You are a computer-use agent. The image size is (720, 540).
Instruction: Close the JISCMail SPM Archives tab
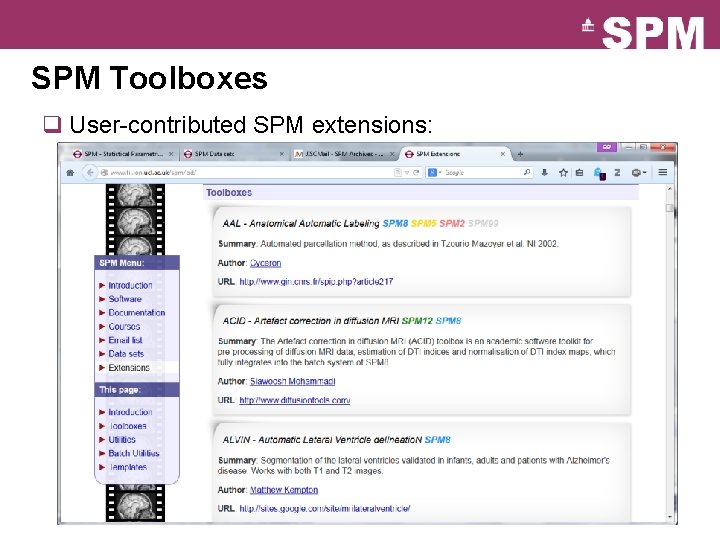coord(392,154)
